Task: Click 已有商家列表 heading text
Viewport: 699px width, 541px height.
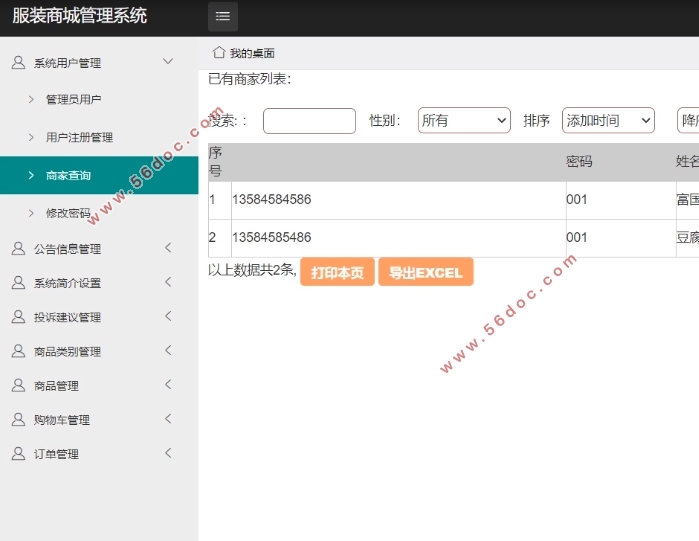Action: pos(250,79)
